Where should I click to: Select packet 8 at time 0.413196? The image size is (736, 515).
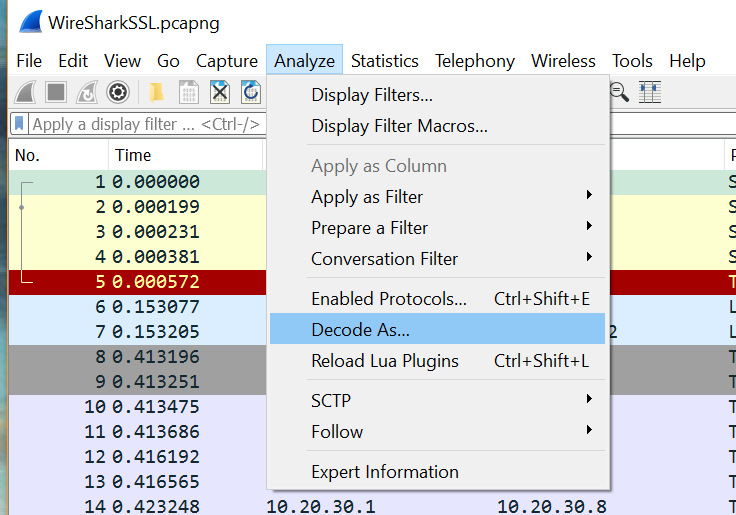click(138, 357)
